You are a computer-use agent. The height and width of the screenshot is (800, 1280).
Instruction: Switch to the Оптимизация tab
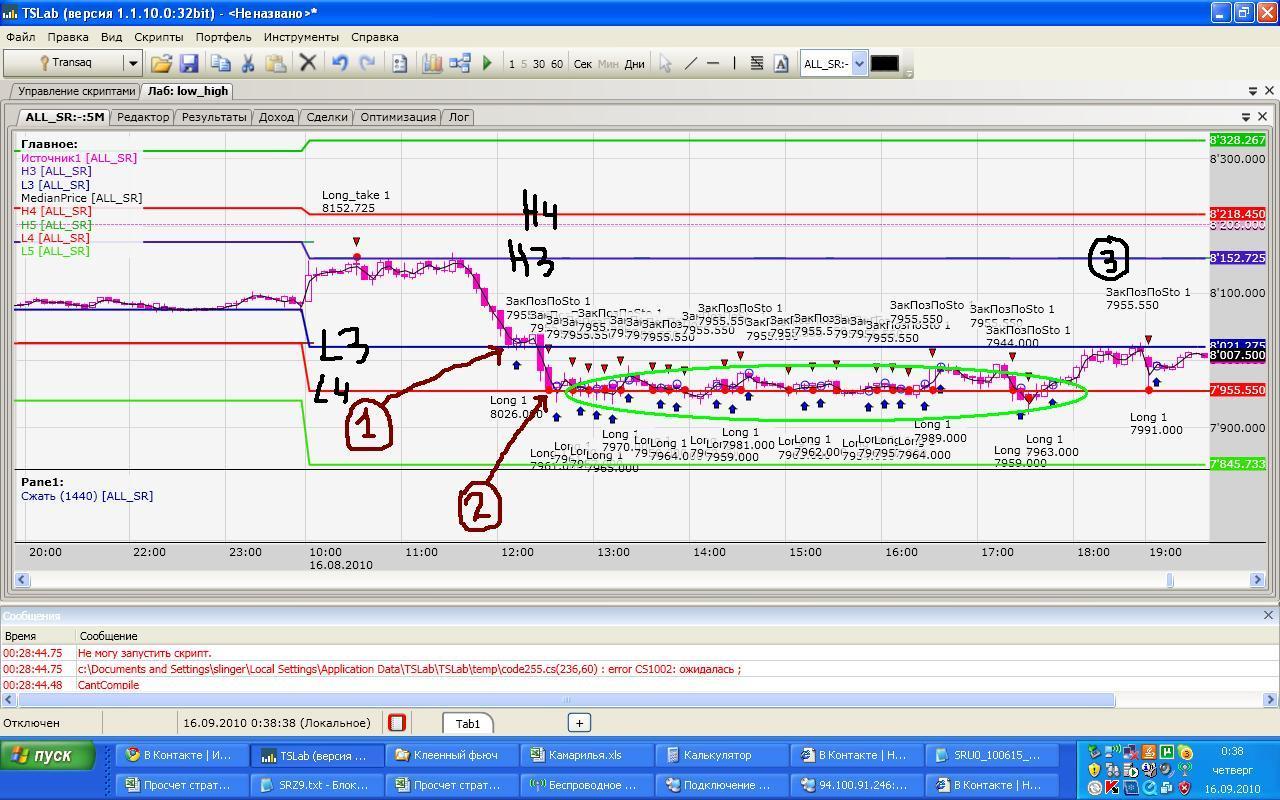click(x=397, y=117)
